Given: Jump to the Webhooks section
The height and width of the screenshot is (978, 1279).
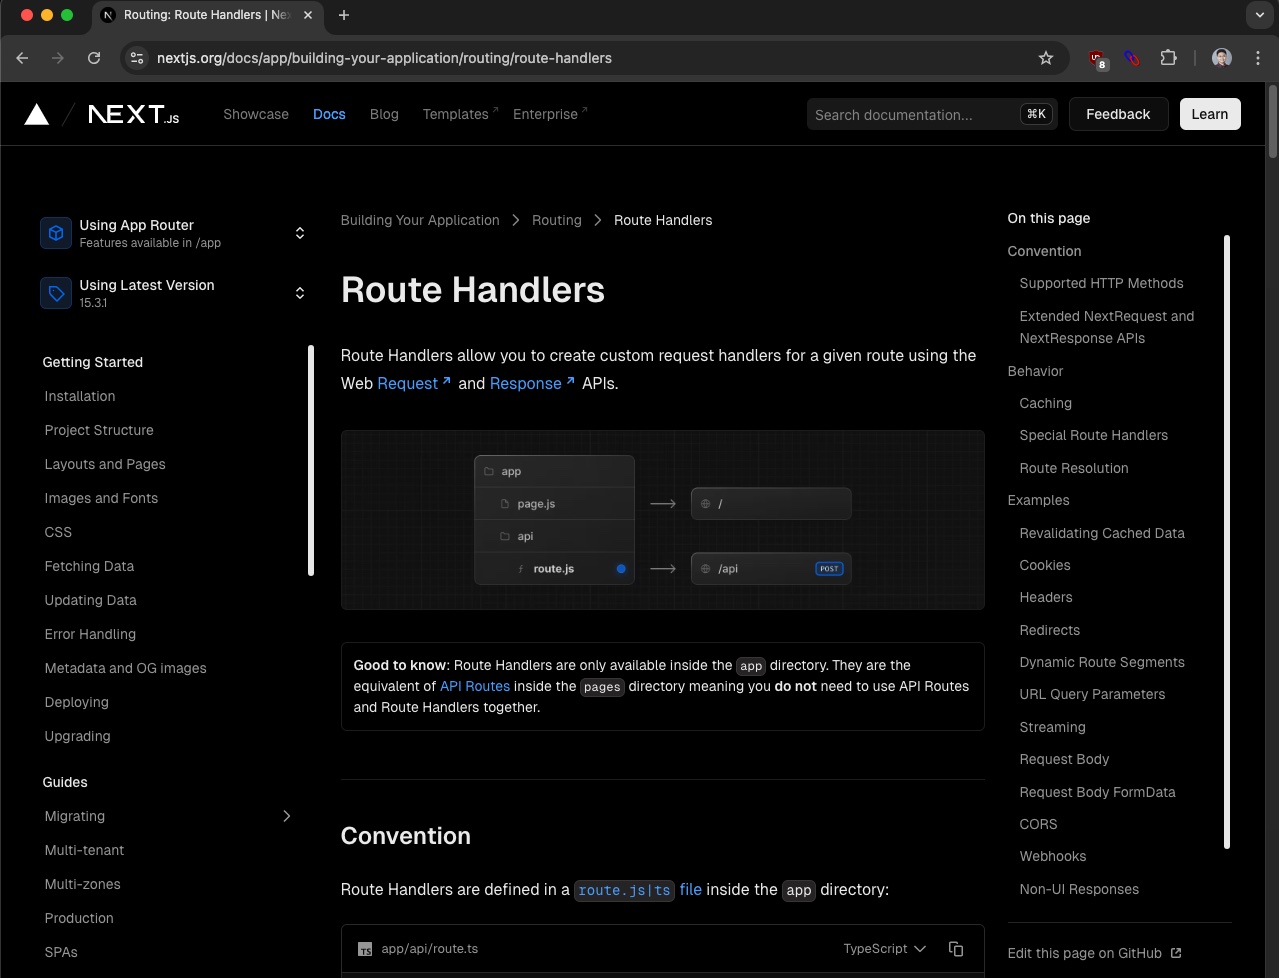Looking at the screenshot, I should point(1052,856).
